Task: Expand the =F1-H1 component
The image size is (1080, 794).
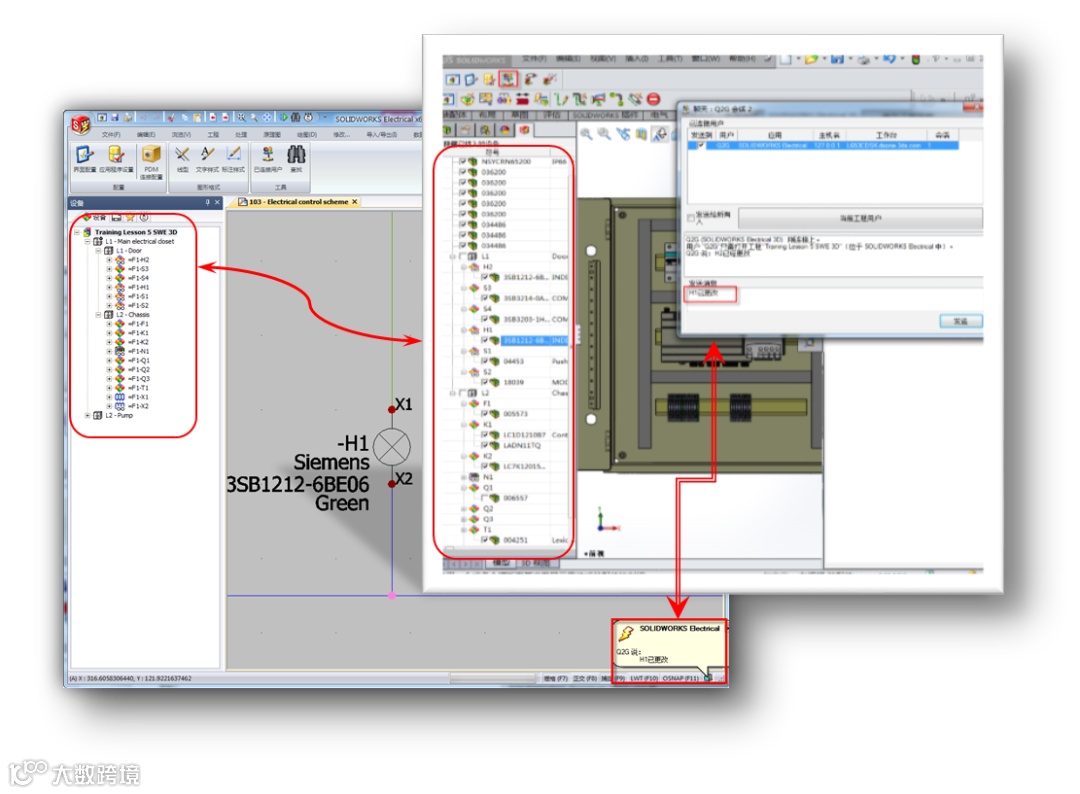Action: [109, 287]
